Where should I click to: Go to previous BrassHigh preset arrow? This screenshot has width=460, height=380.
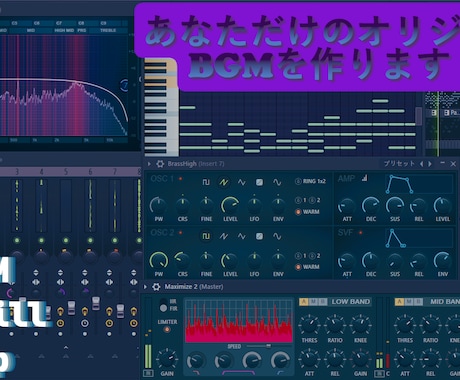pyautogui.click(x=421, y=164)
